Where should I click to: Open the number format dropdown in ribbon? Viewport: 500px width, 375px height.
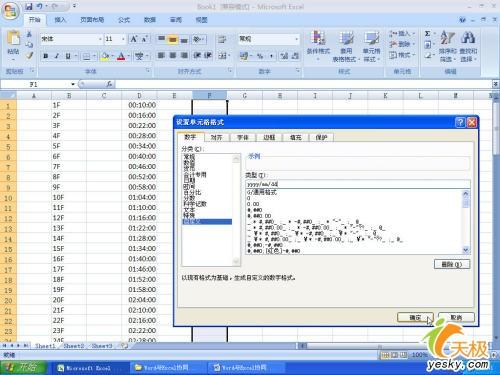(x=296, y=39)
